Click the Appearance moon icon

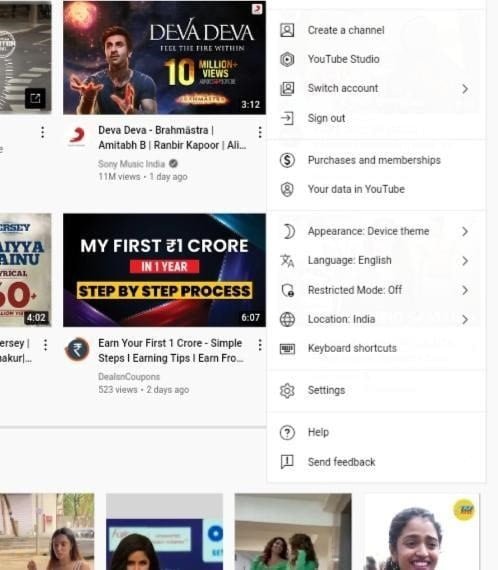(288, 231)
